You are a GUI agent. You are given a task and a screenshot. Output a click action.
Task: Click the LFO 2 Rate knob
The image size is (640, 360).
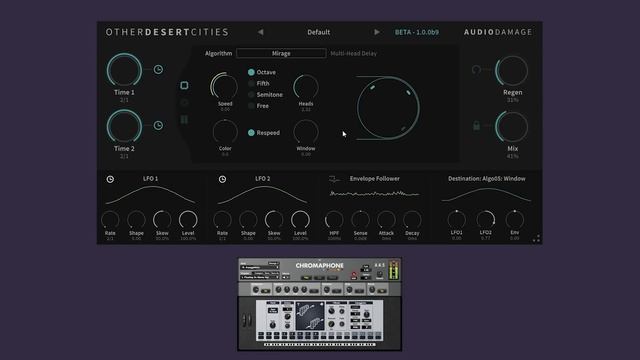[x=222, y=220]
